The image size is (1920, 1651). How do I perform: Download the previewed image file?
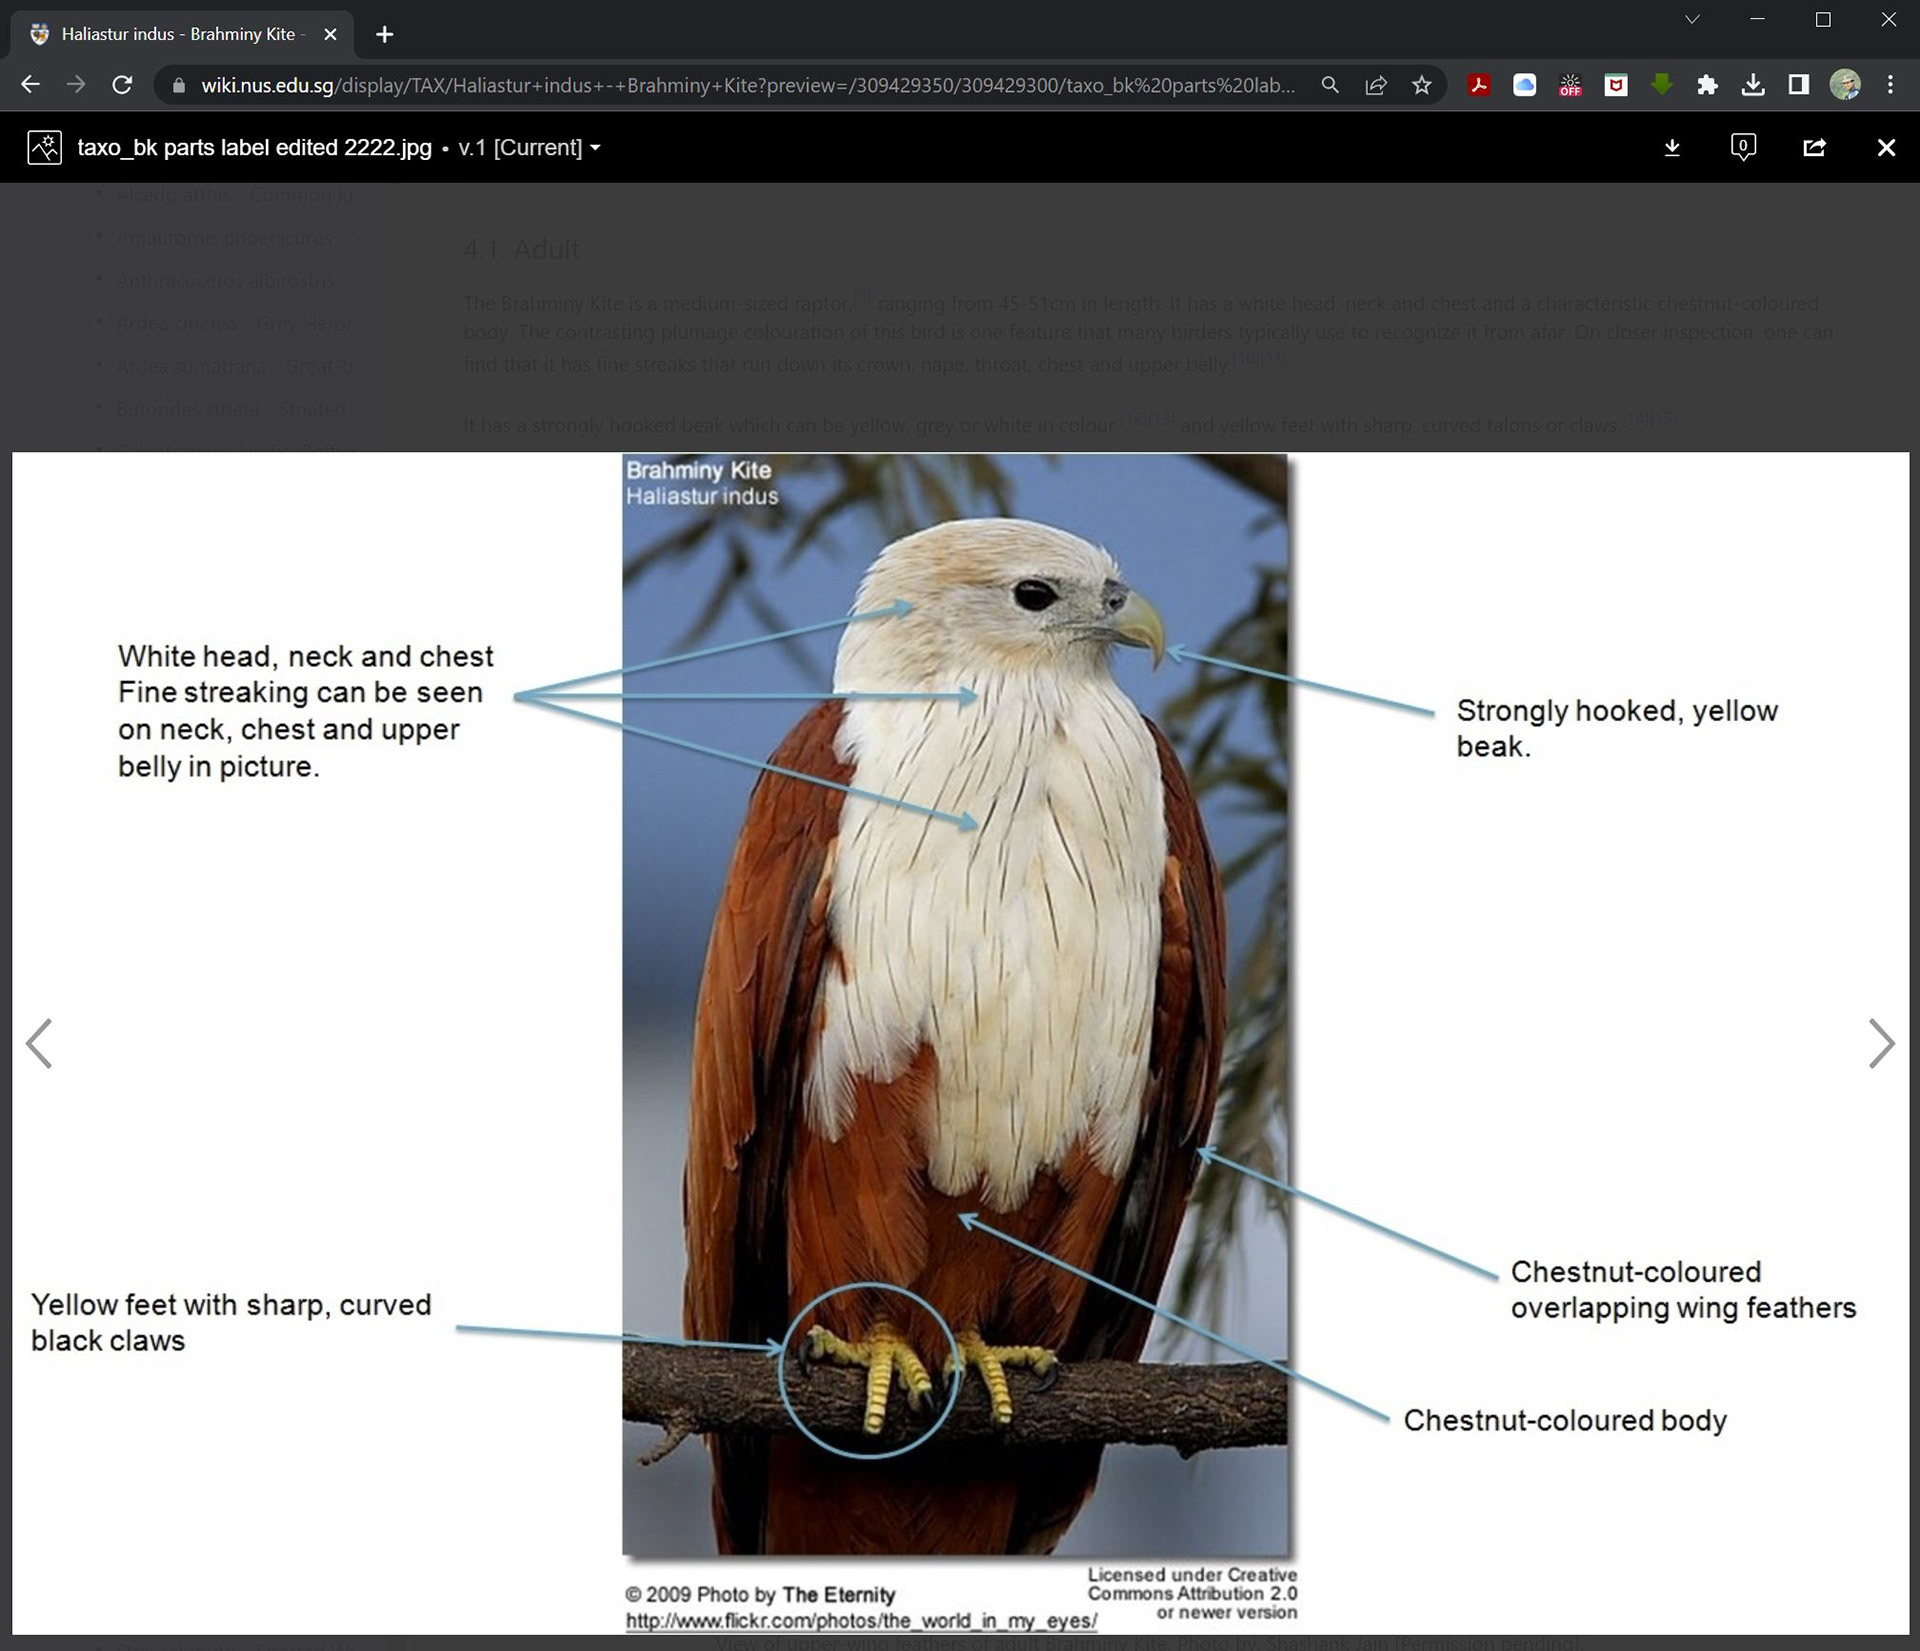[1671, 148]
